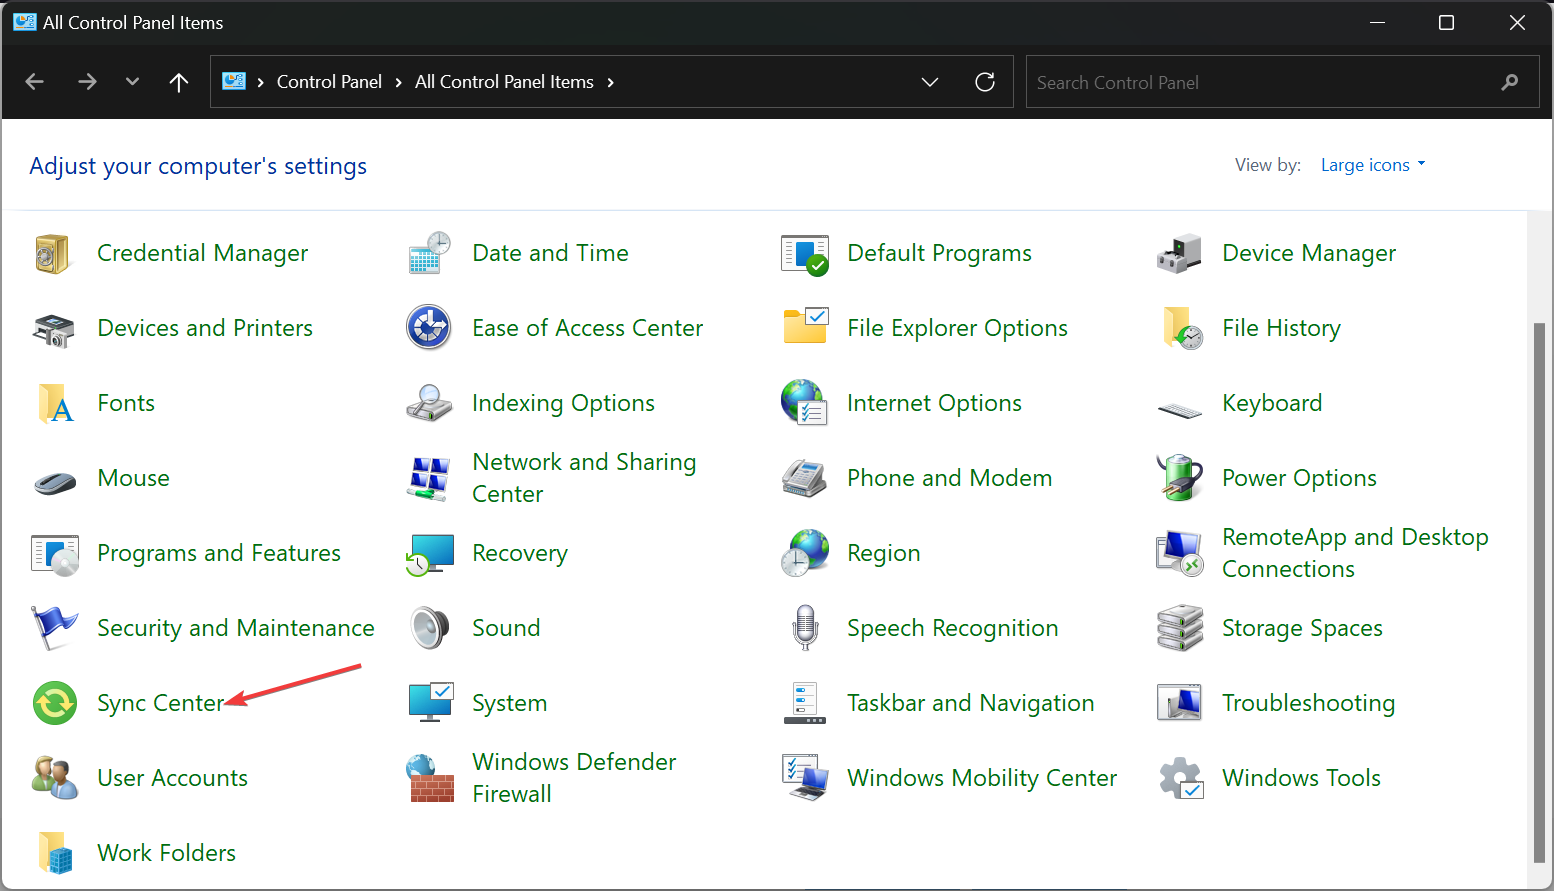Open the Programs and Features link
Image resolution: width=1554 pixels, height=891 pixels.
tap(219, 553)
